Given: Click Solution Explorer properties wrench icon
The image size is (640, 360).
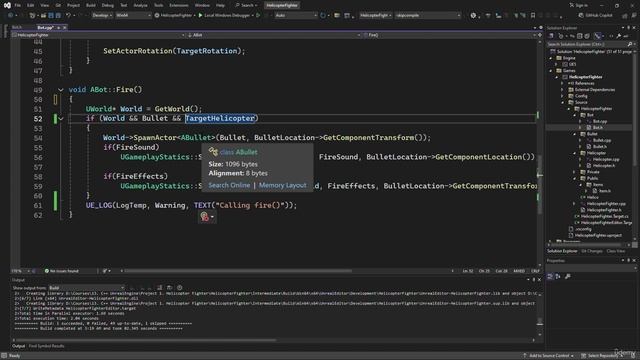Looking at the screenshot, I should click(619, 36).
